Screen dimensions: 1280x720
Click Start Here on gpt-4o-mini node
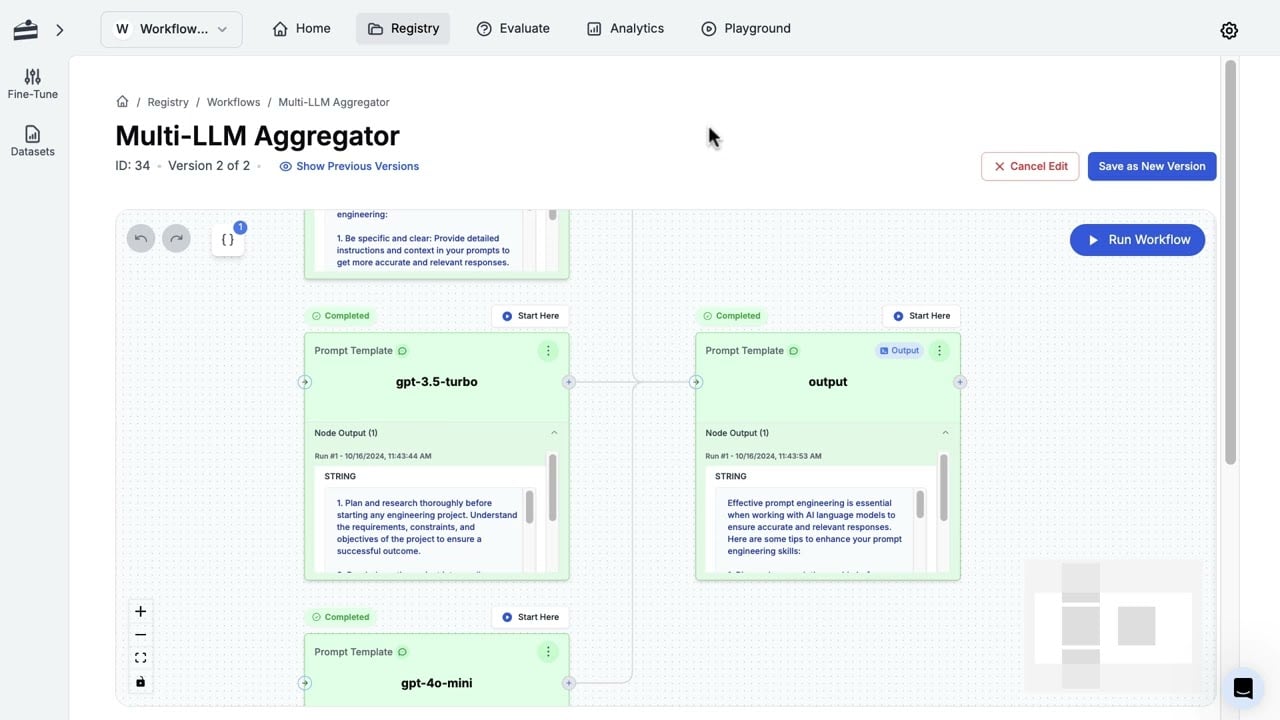pos(530,617)
